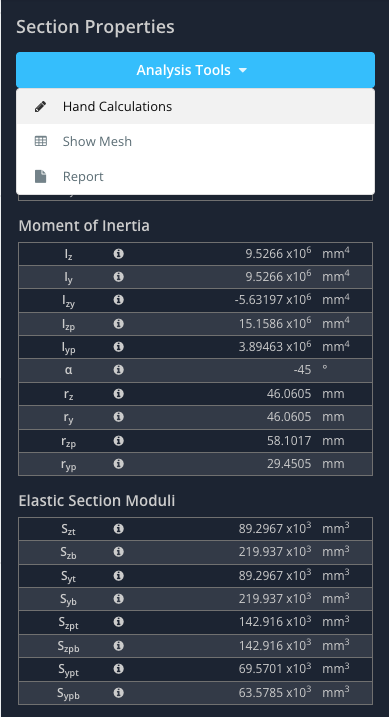Click the info icon beside Sypb
This screenshot has height=717, width=389.
click(x=118, y=693)
